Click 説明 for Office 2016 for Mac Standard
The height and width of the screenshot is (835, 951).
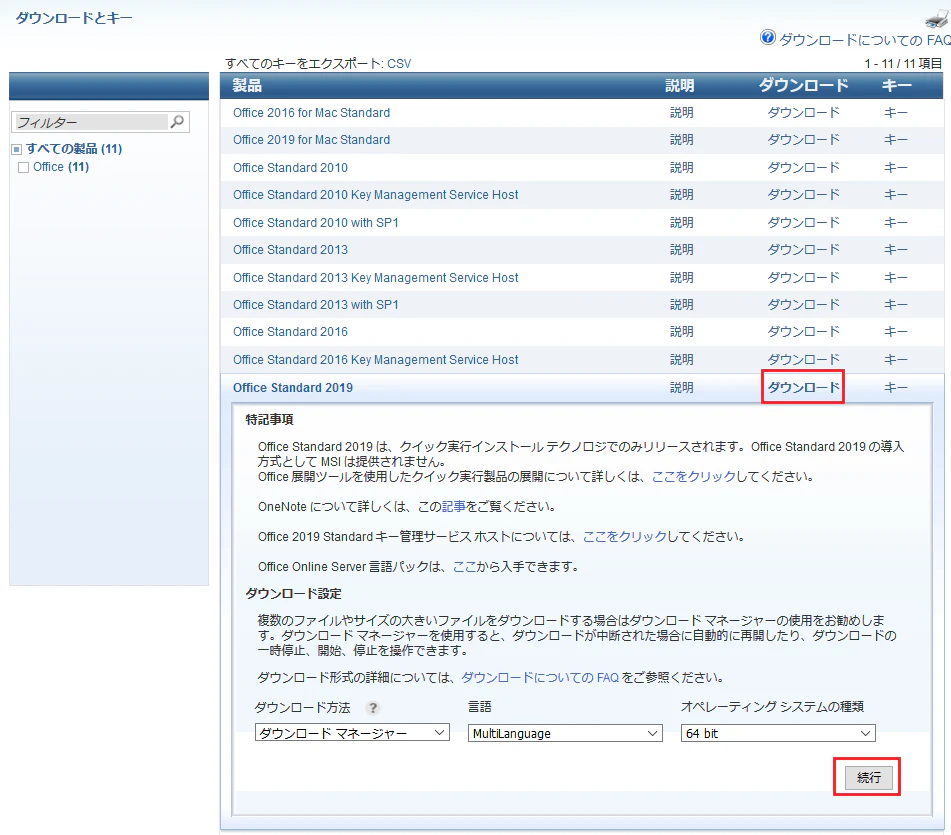click(x=681, y=113)
